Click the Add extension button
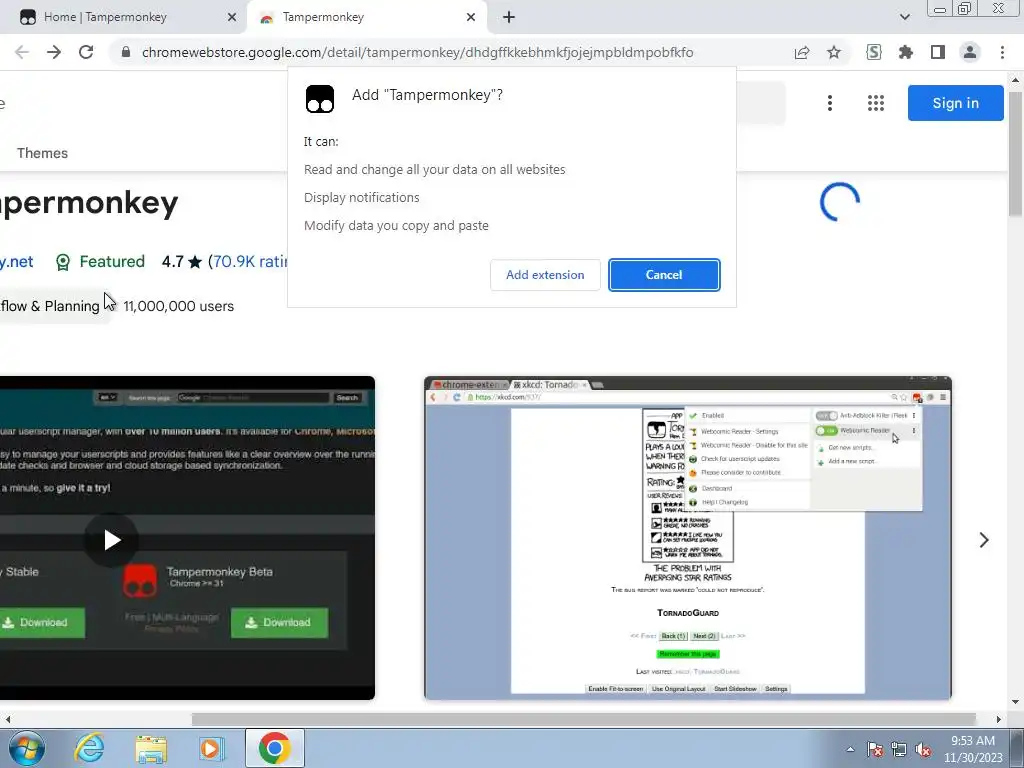The height and width of the screenshot is (768, 1024). coord(545,275)
